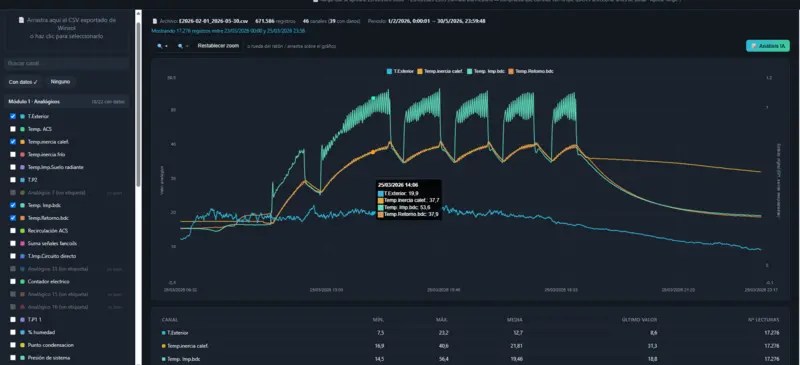Click the highlighted data point on Temp. Imp.bdc curve
The image size is (800, 365).
(373, 98)
